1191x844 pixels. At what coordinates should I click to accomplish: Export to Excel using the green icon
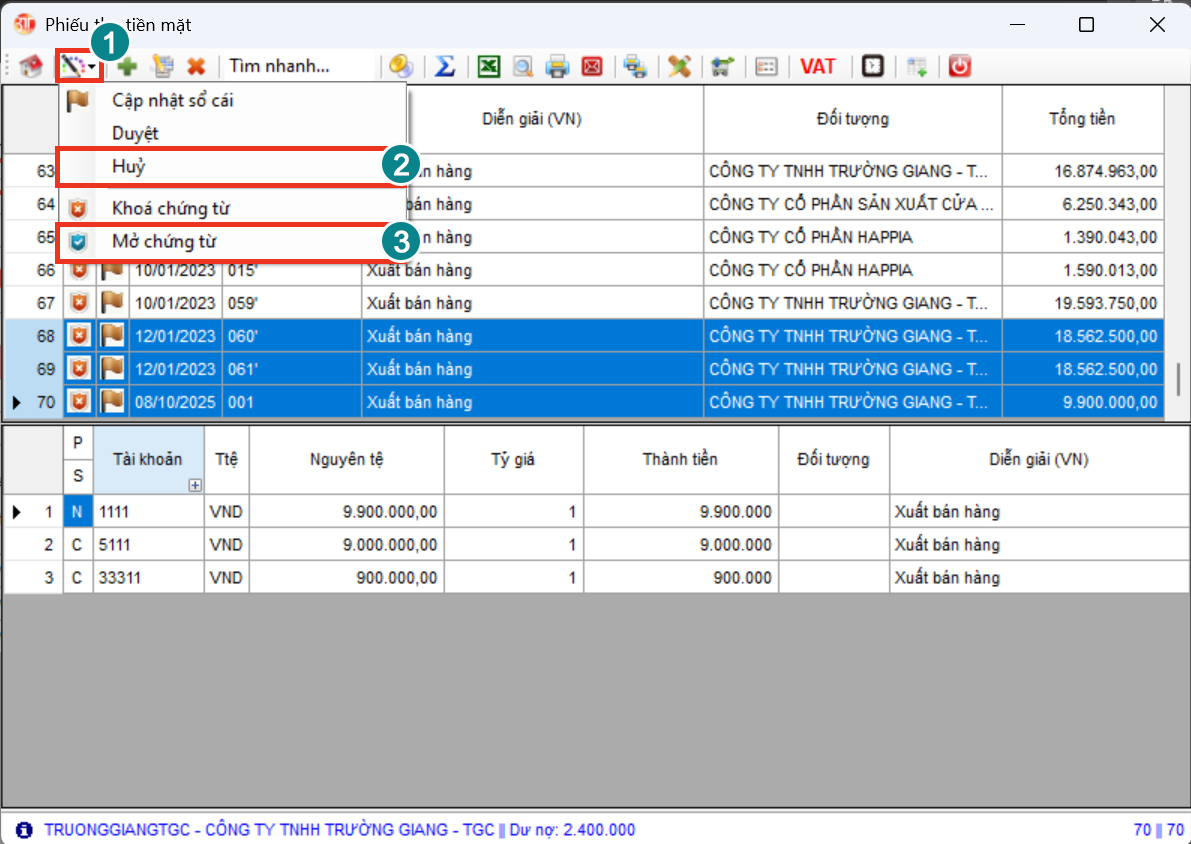(x=488, y=67)
